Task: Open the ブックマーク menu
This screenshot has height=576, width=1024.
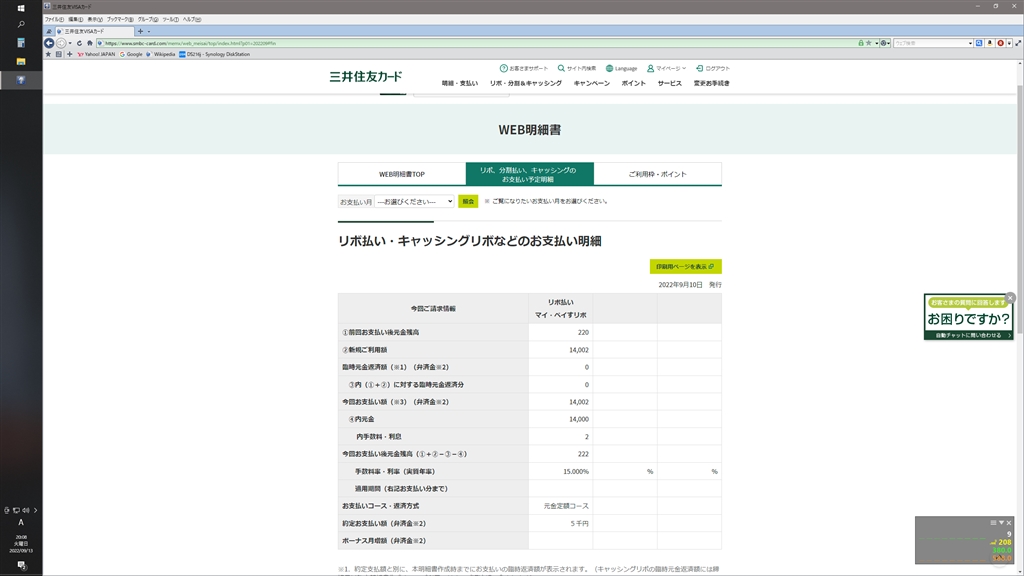Action: (x=120, y=20)
